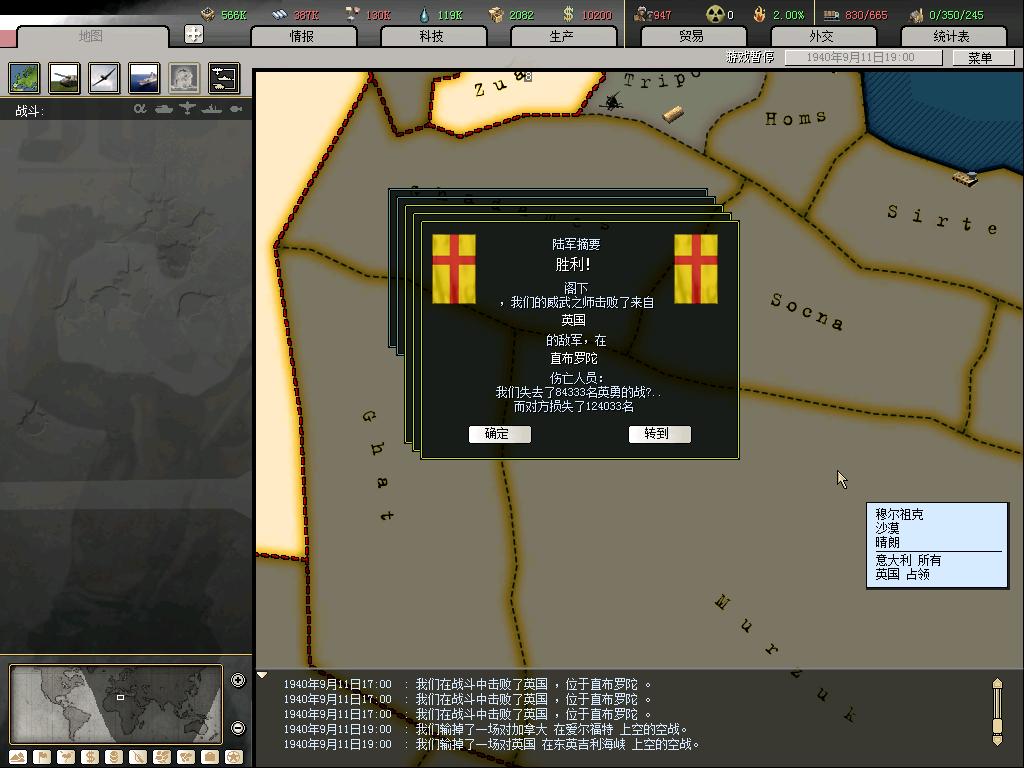Click the dissent flame icon 2.00%
This screenshot has height=768, width=1024.
pyautogui.click(x=760, y=14)
